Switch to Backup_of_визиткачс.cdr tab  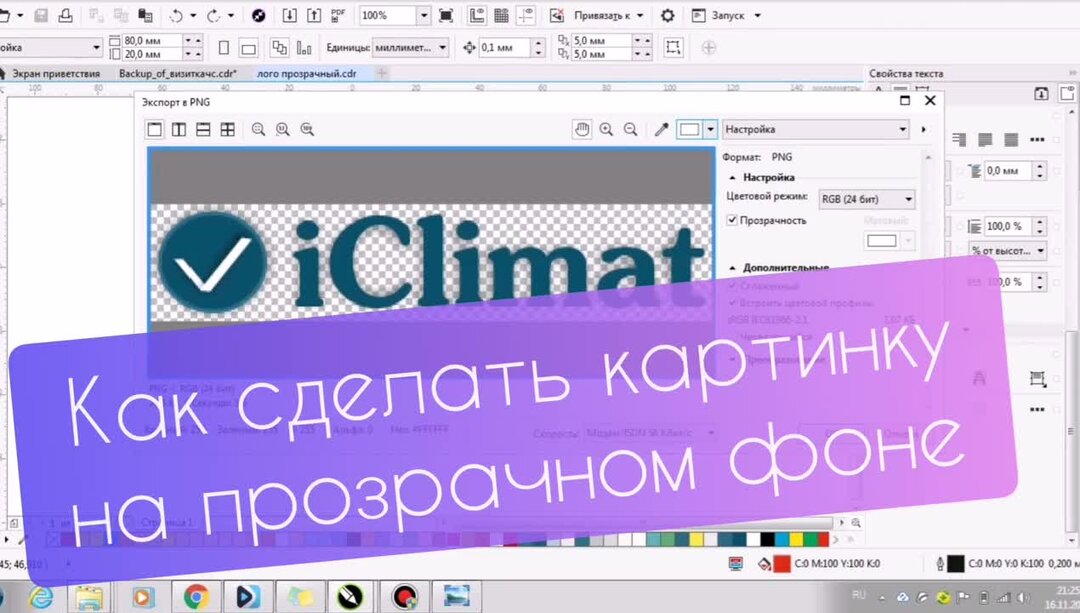click(178, 73)
